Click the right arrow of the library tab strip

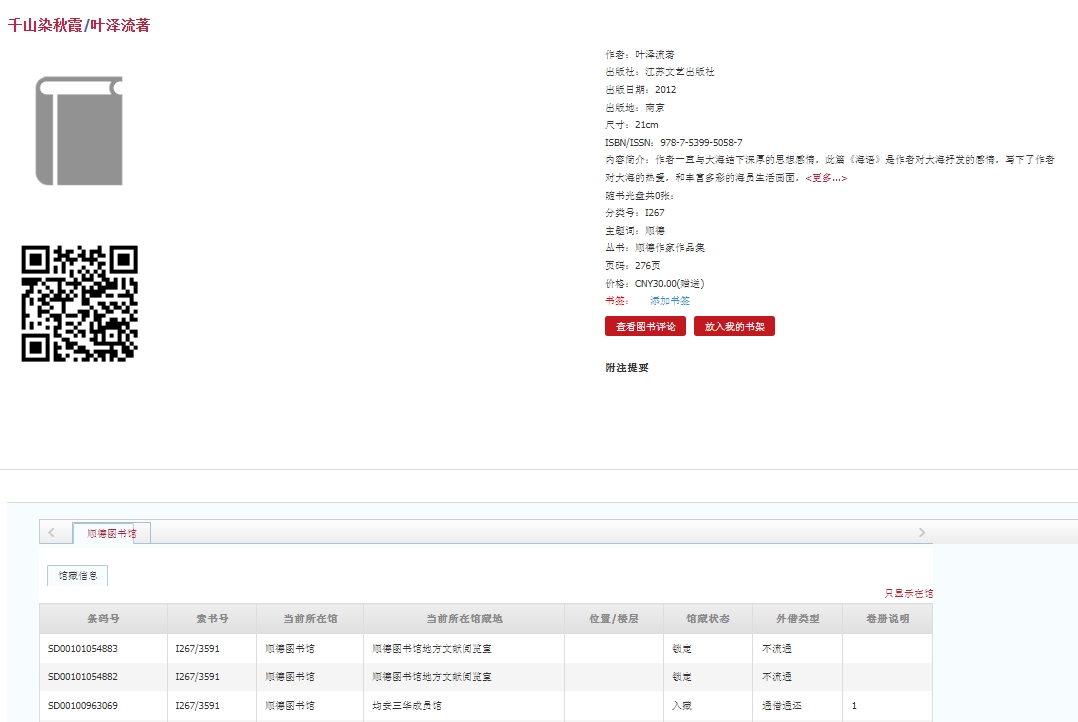pyautogui.click(x=922, y=533)
